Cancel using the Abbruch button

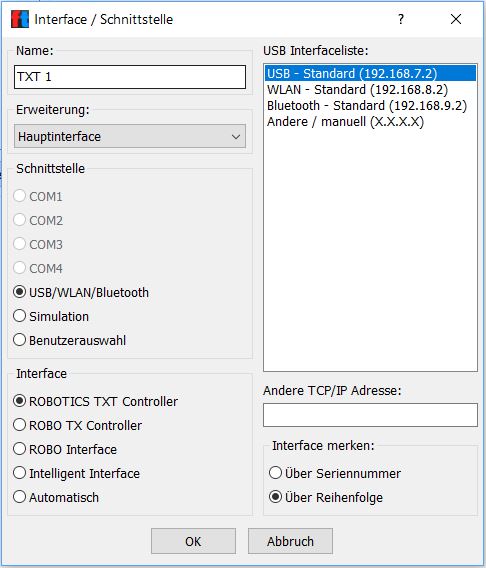click(290, 541)
